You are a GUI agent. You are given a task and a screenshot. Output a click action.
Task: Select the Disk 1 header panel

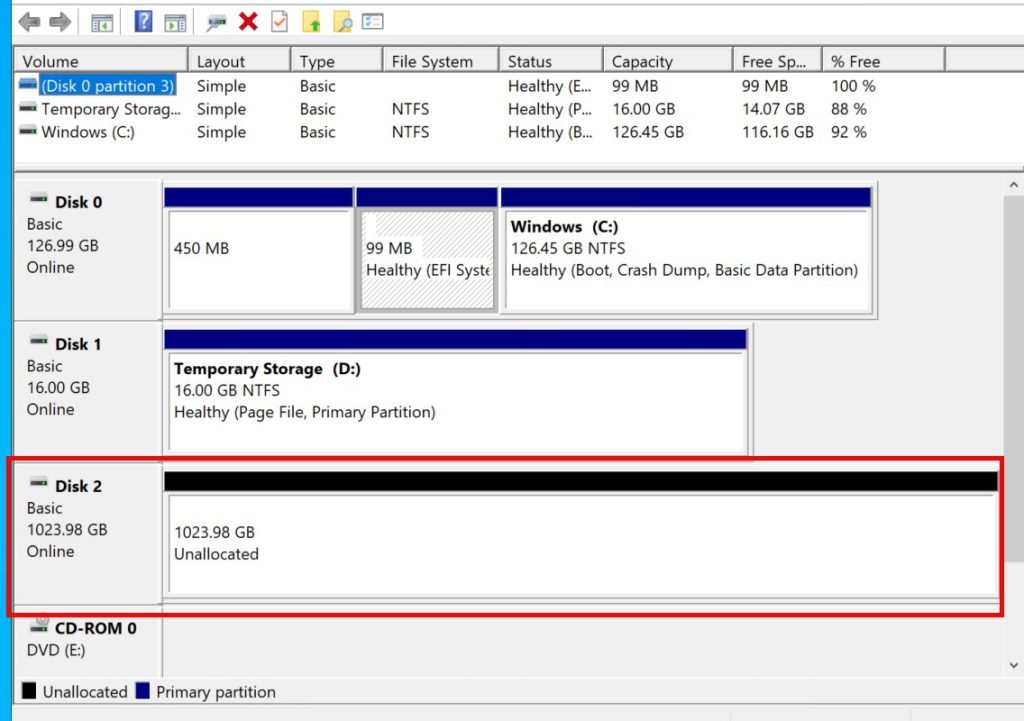(x=88, y=391)
